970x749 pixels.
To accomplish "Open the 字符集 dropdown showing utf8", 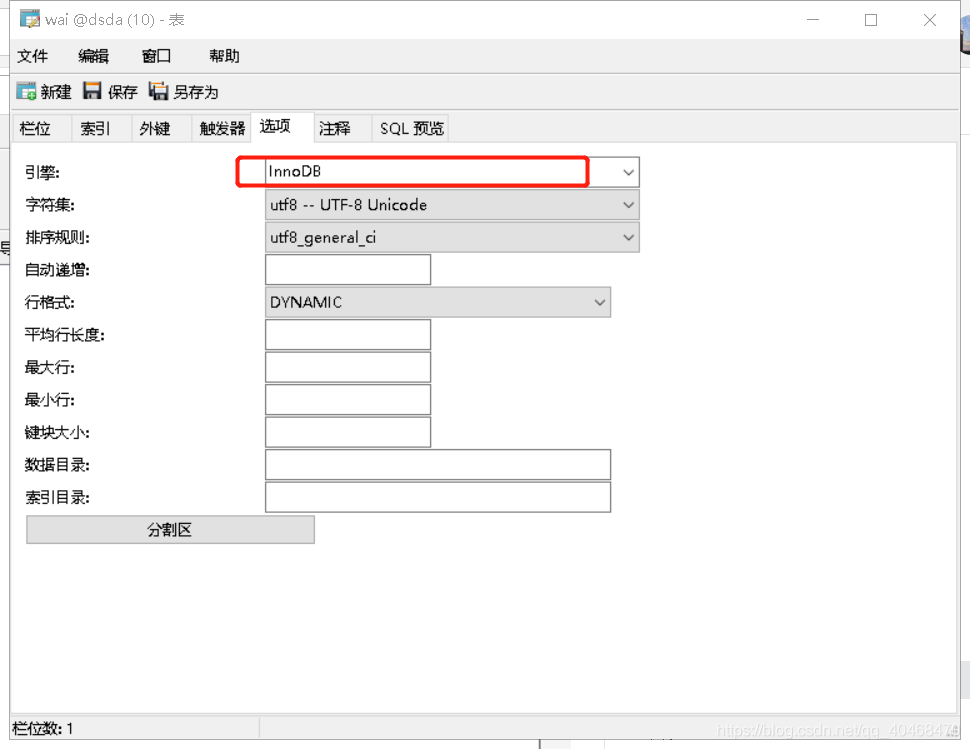I will click(x=628, y=204).
